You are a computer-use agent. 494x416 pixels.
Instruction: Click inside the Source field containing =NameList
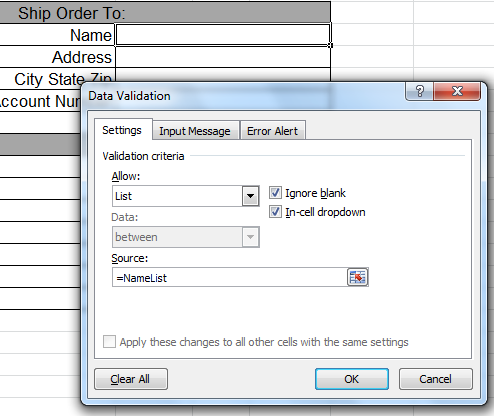point(230,277)
